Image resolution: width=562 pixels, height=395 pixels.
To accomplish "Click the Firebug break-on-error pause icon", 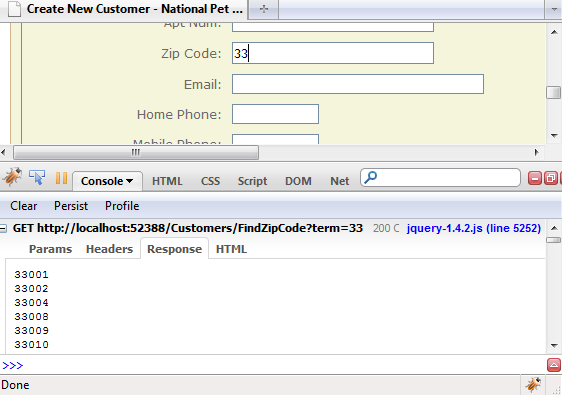I will pos(61,178).
